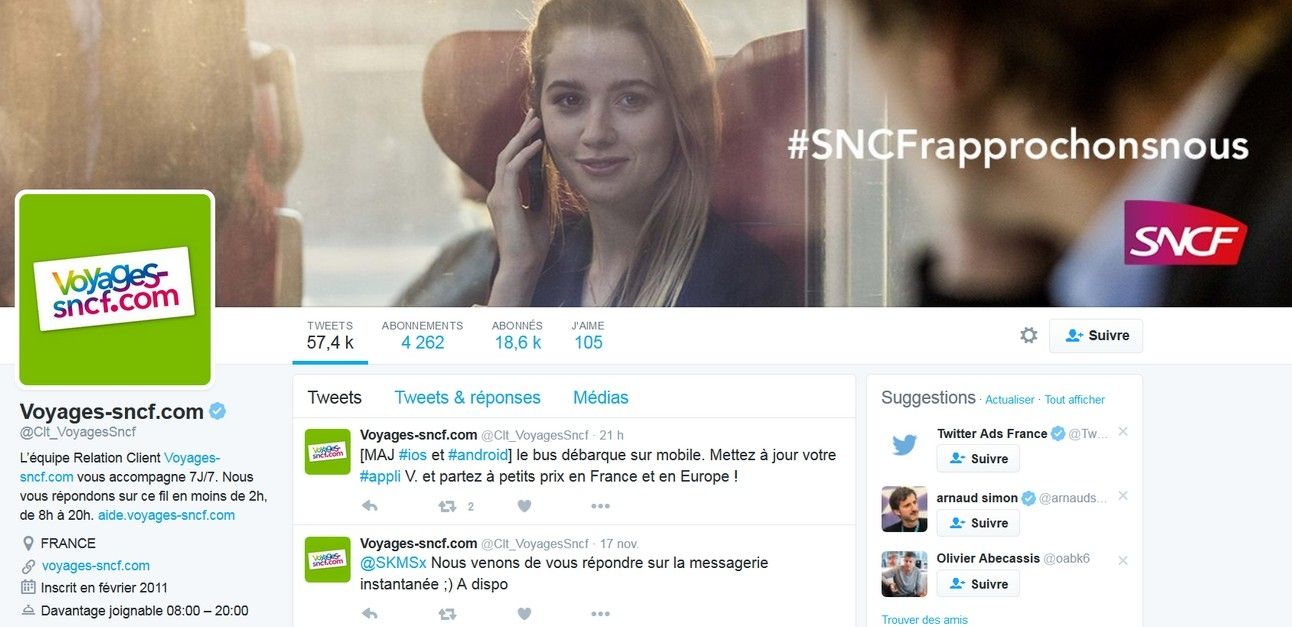The image size is (1292, 627).
Task: Click the Voyages-sncf.com profile picture
Action: coord(115,289)
